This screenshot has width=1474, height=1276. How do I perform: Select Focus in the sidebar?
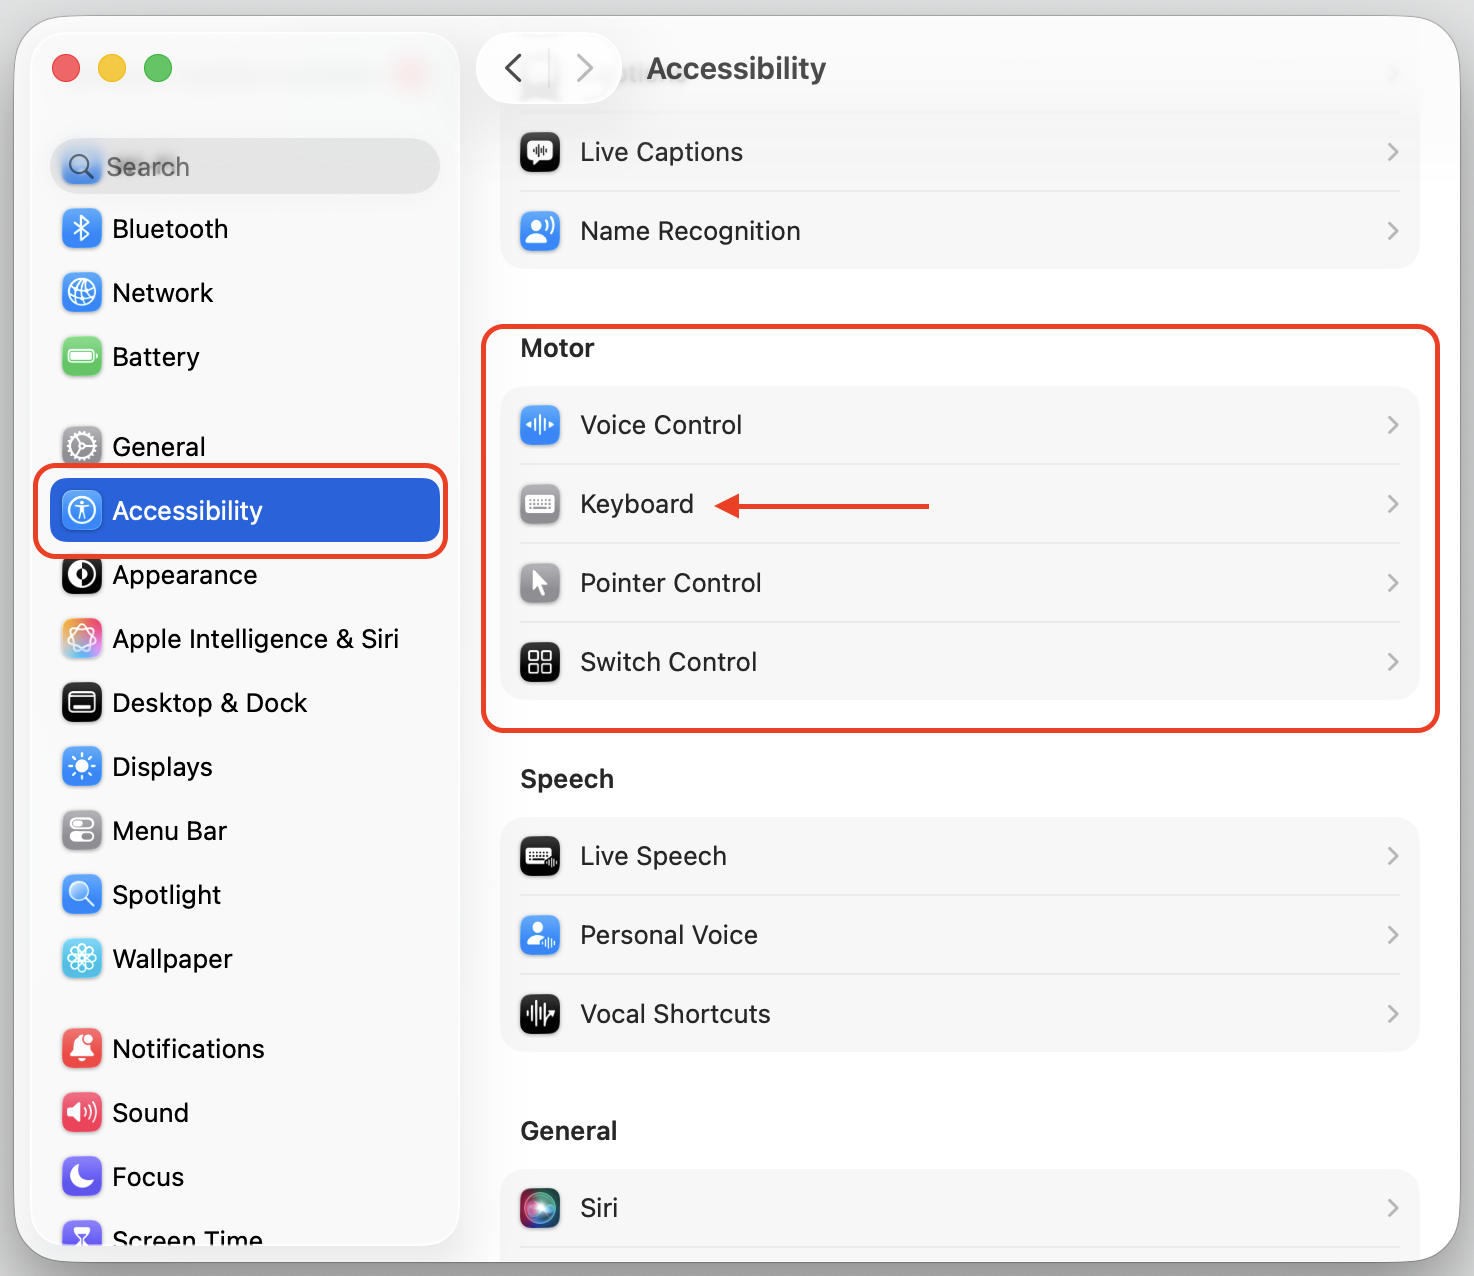[245, 1176]
